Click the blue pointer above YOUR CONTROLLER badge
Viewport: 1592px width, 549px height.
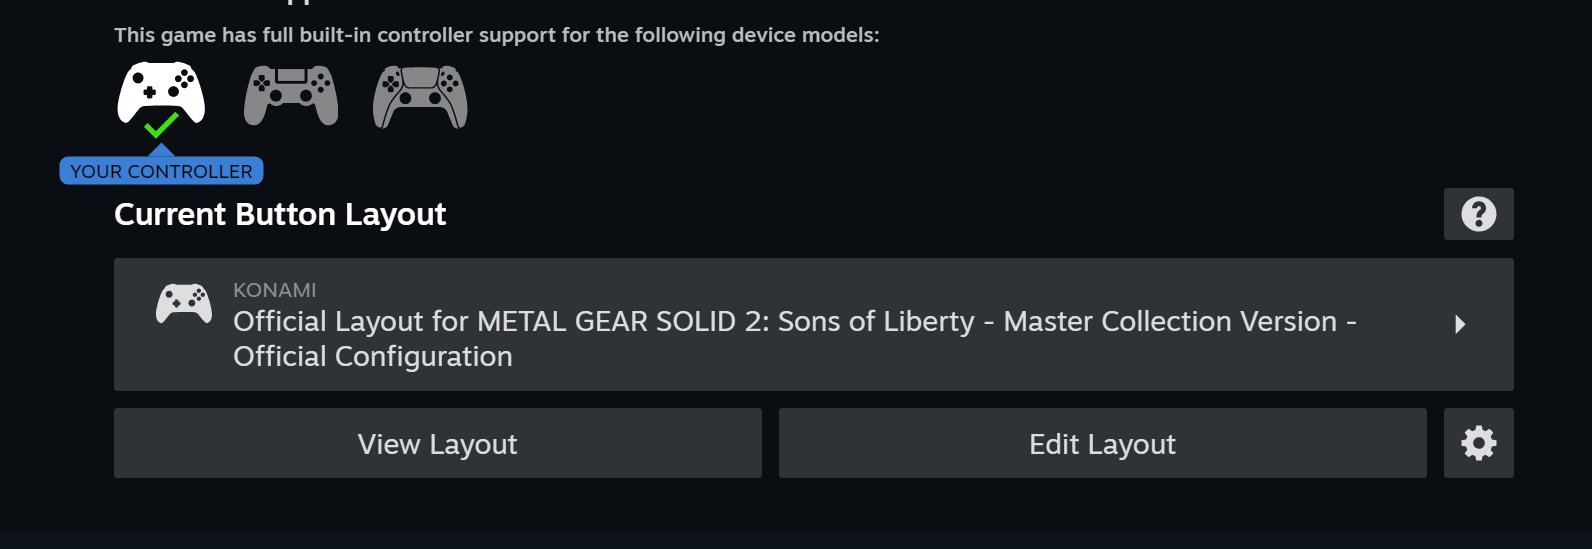coord(161,150)
